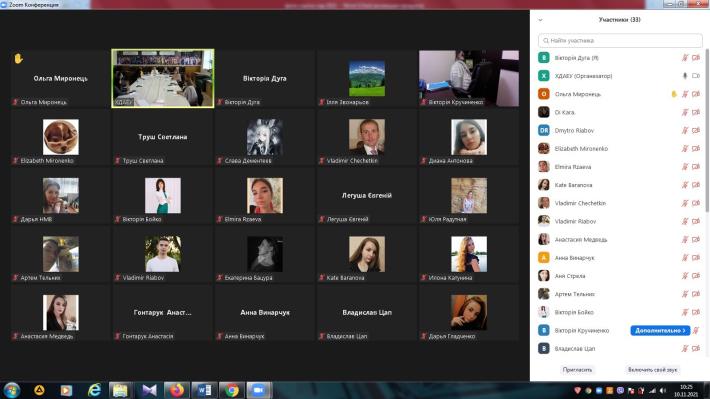The image size is (710, 399).
Task: Click camera-off icon next to Анна Винарчук
Action: 696,258
